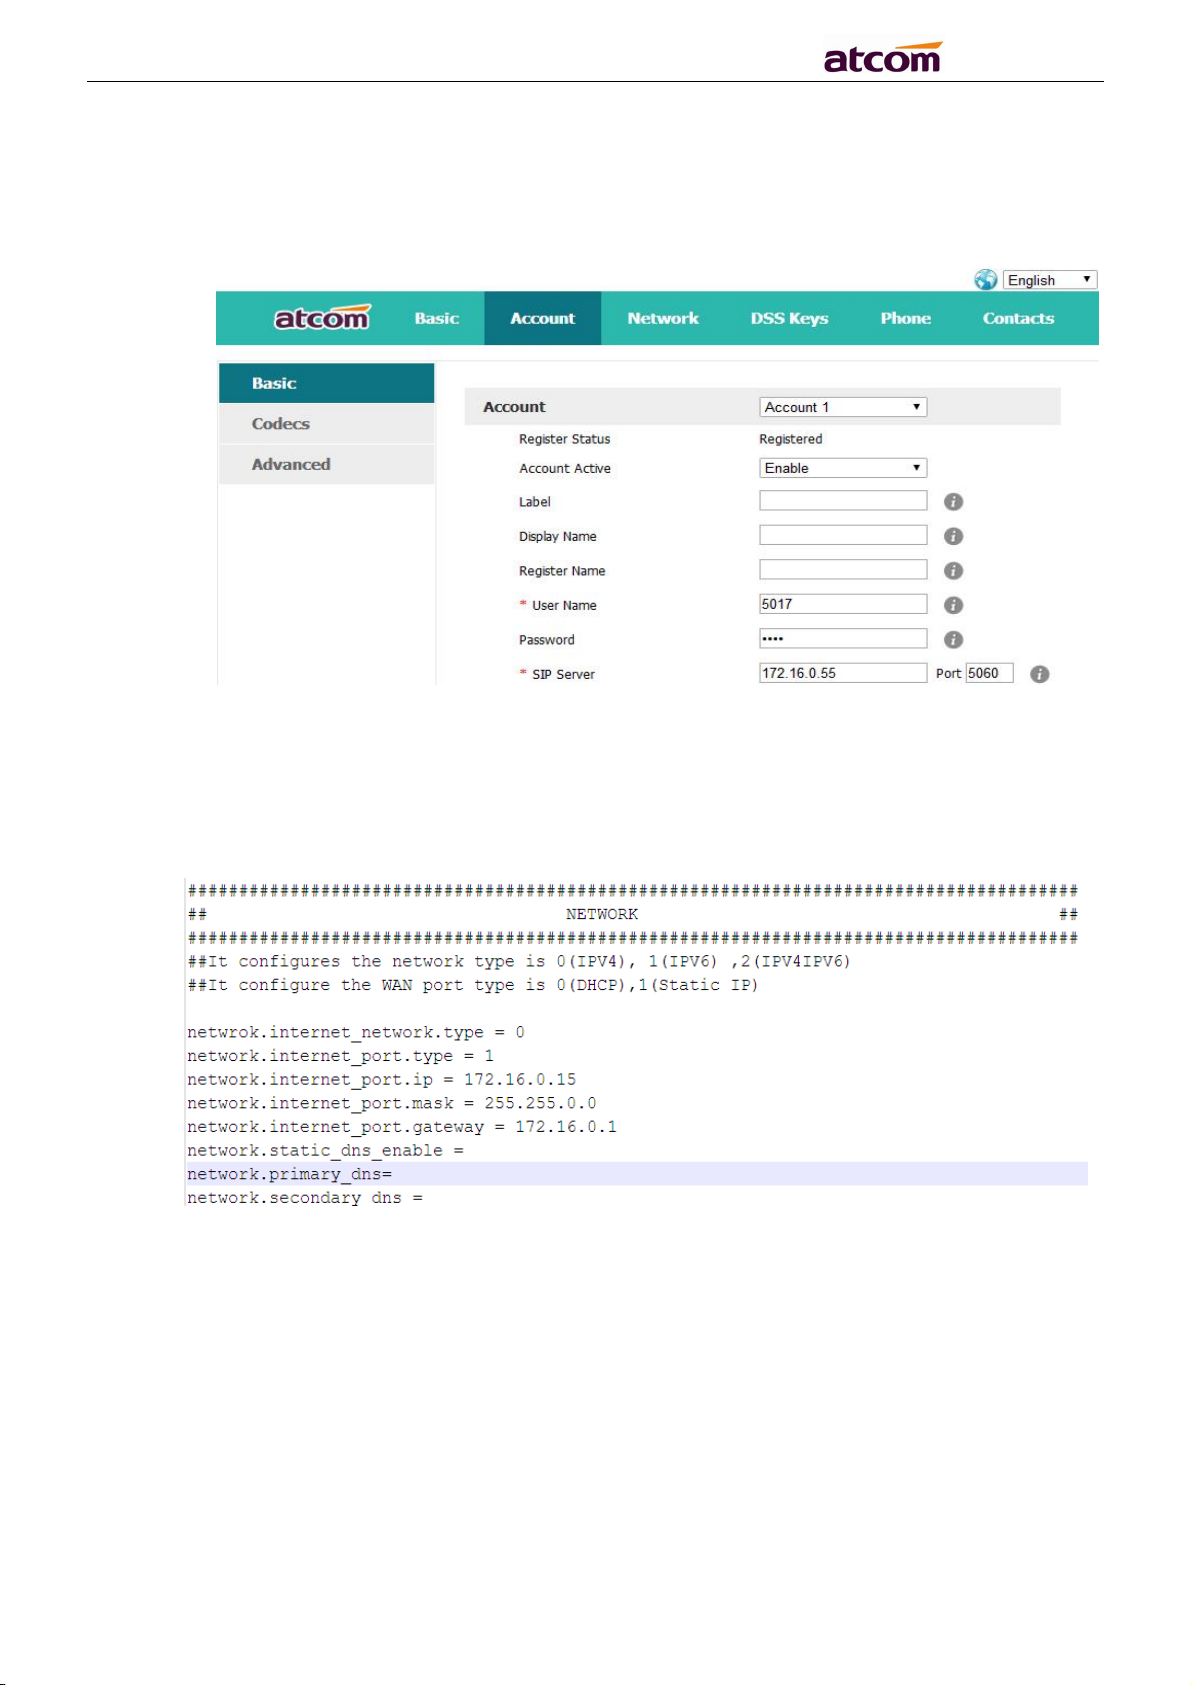
Task: Click the info icon next to Password
Action: [953, 640]
